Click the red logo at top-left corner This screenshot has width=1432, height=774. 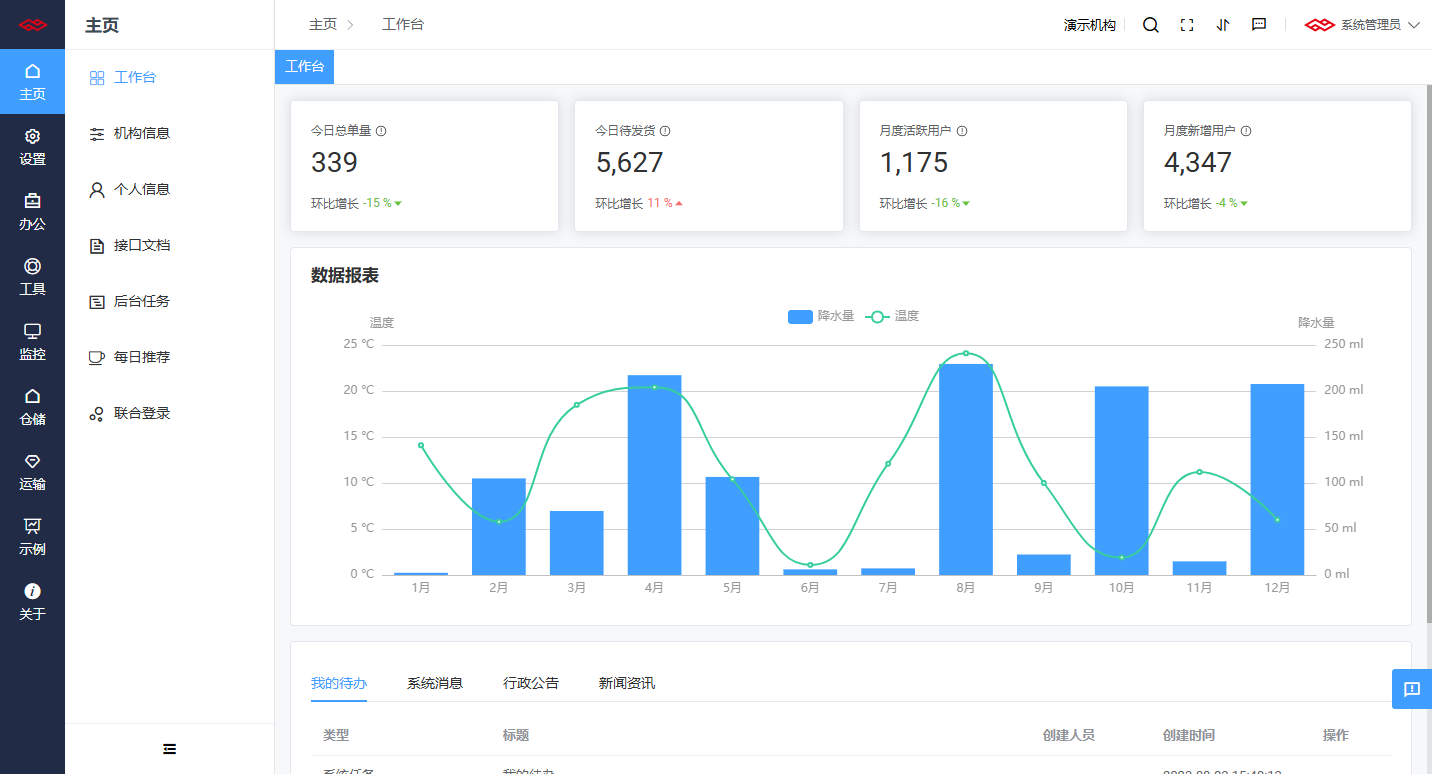point(32,25)
